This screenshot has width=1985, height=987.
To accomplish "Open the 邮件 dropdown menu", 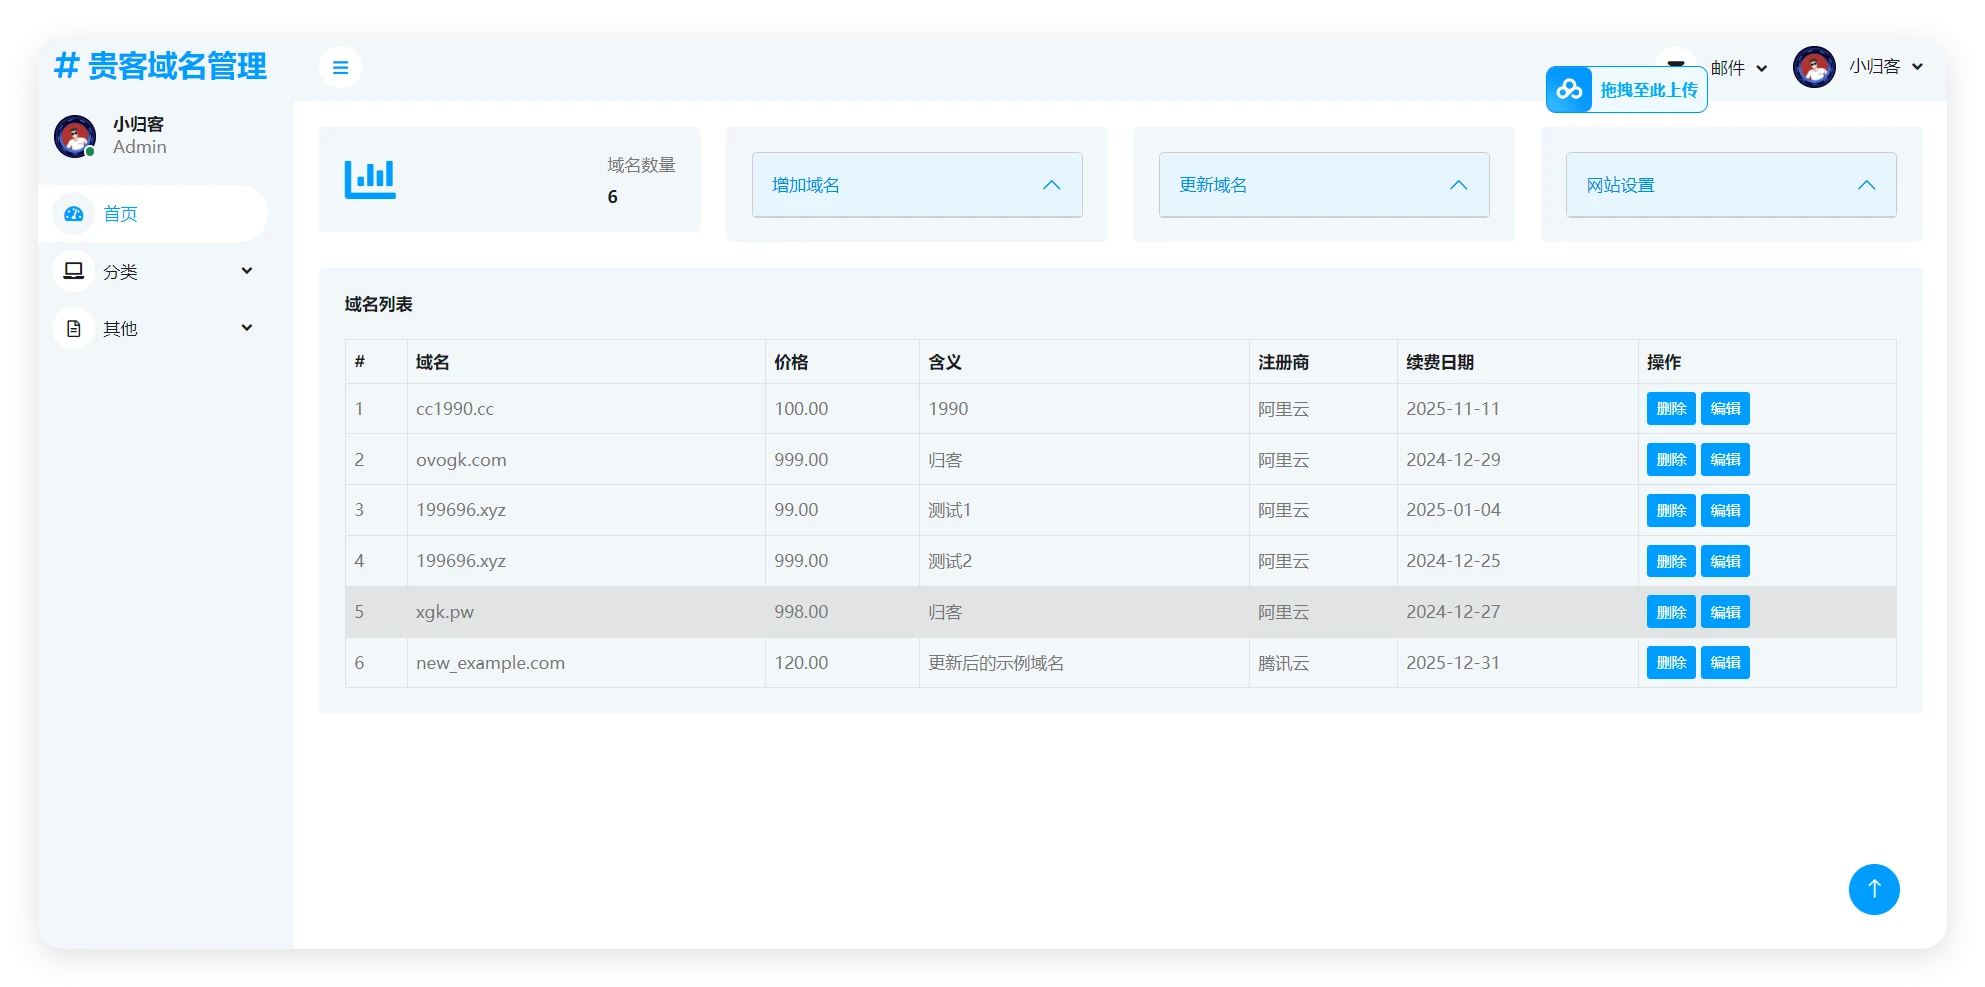I will click(1738, 68).
